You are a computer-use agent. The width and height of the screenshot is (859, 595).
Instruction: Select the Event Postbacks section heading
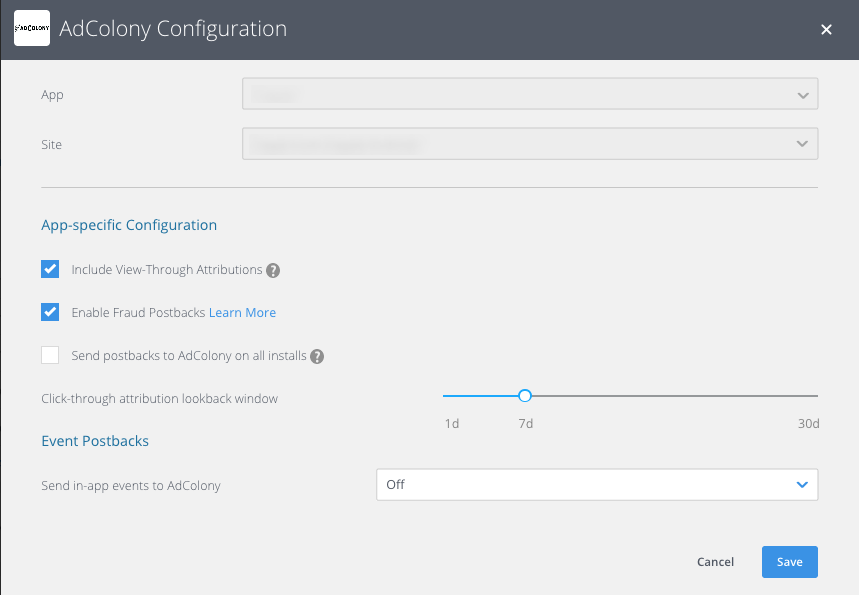pyautogui.click(x=95, y=441)
